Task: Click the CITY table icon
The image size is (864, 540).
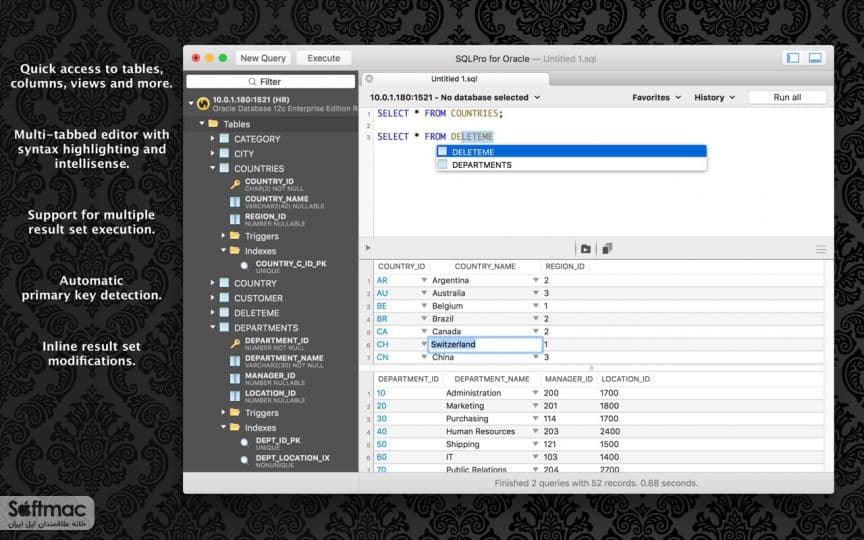Action: pos(224,153)
